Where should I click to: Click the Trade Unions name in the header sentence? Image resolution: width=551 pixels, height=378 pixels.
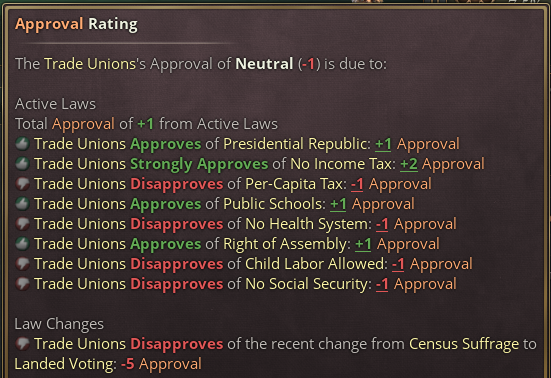click(x=90, y=64)
